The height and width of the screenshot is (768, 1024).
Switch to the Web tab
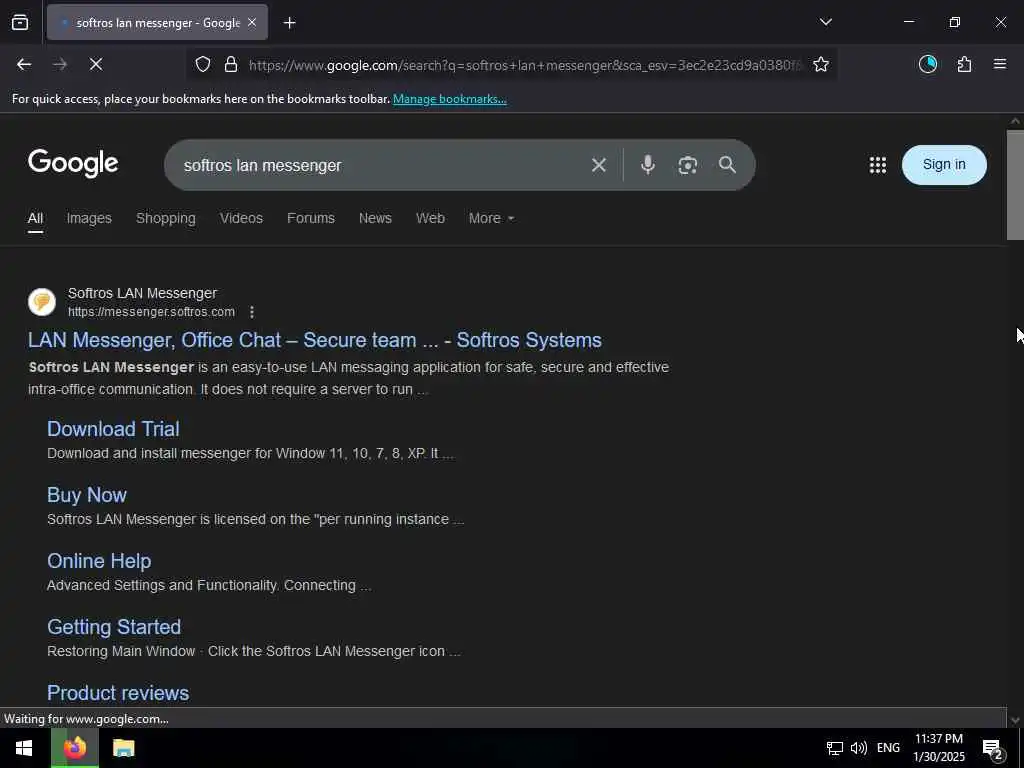pos(430,218)
